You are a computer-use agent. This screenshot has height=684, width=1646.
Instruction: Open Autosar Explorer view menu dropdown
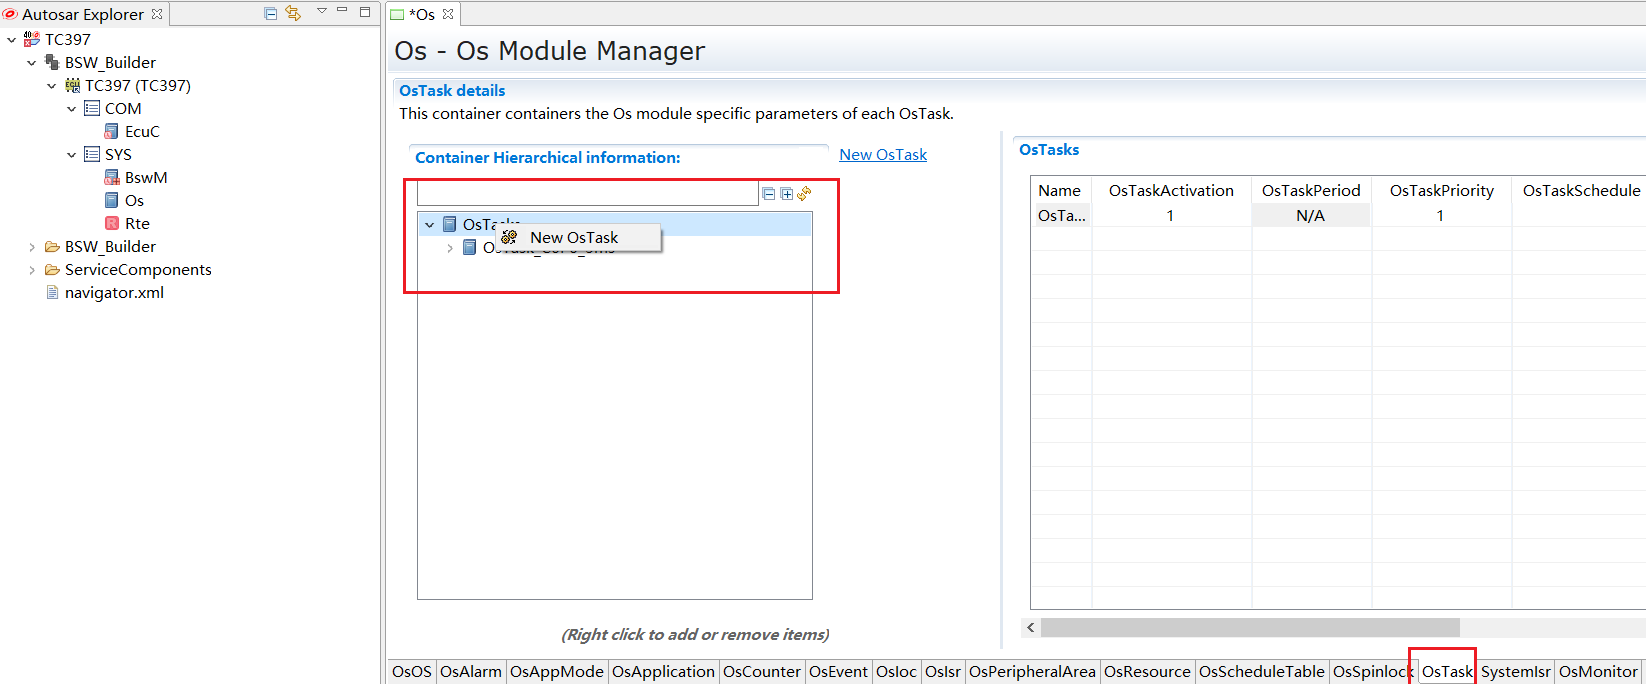[322, 12]
